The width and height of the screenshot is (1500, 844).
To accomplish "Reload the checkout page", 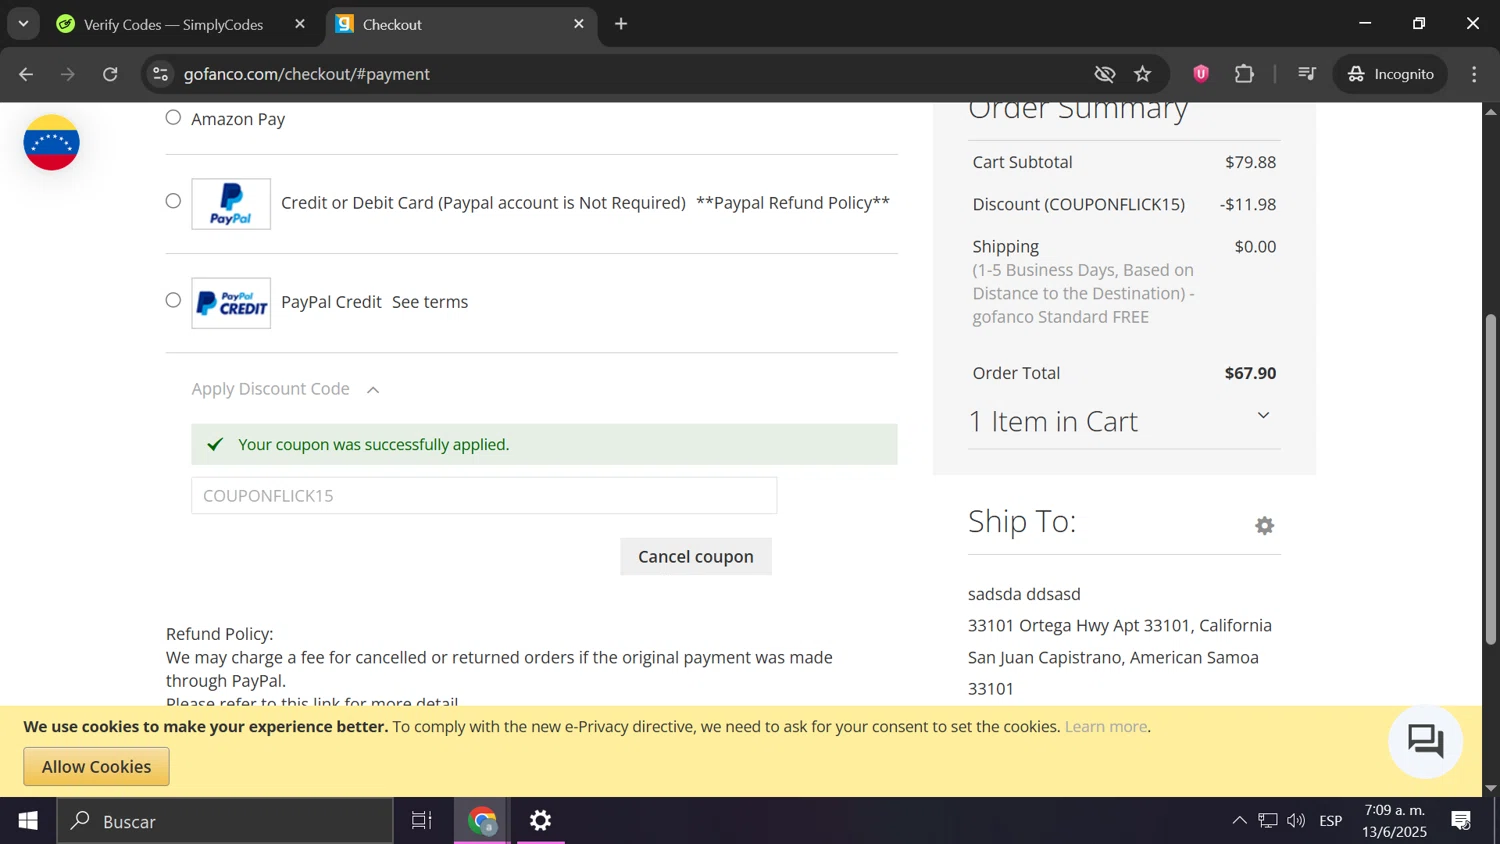I will coord(110,74).
